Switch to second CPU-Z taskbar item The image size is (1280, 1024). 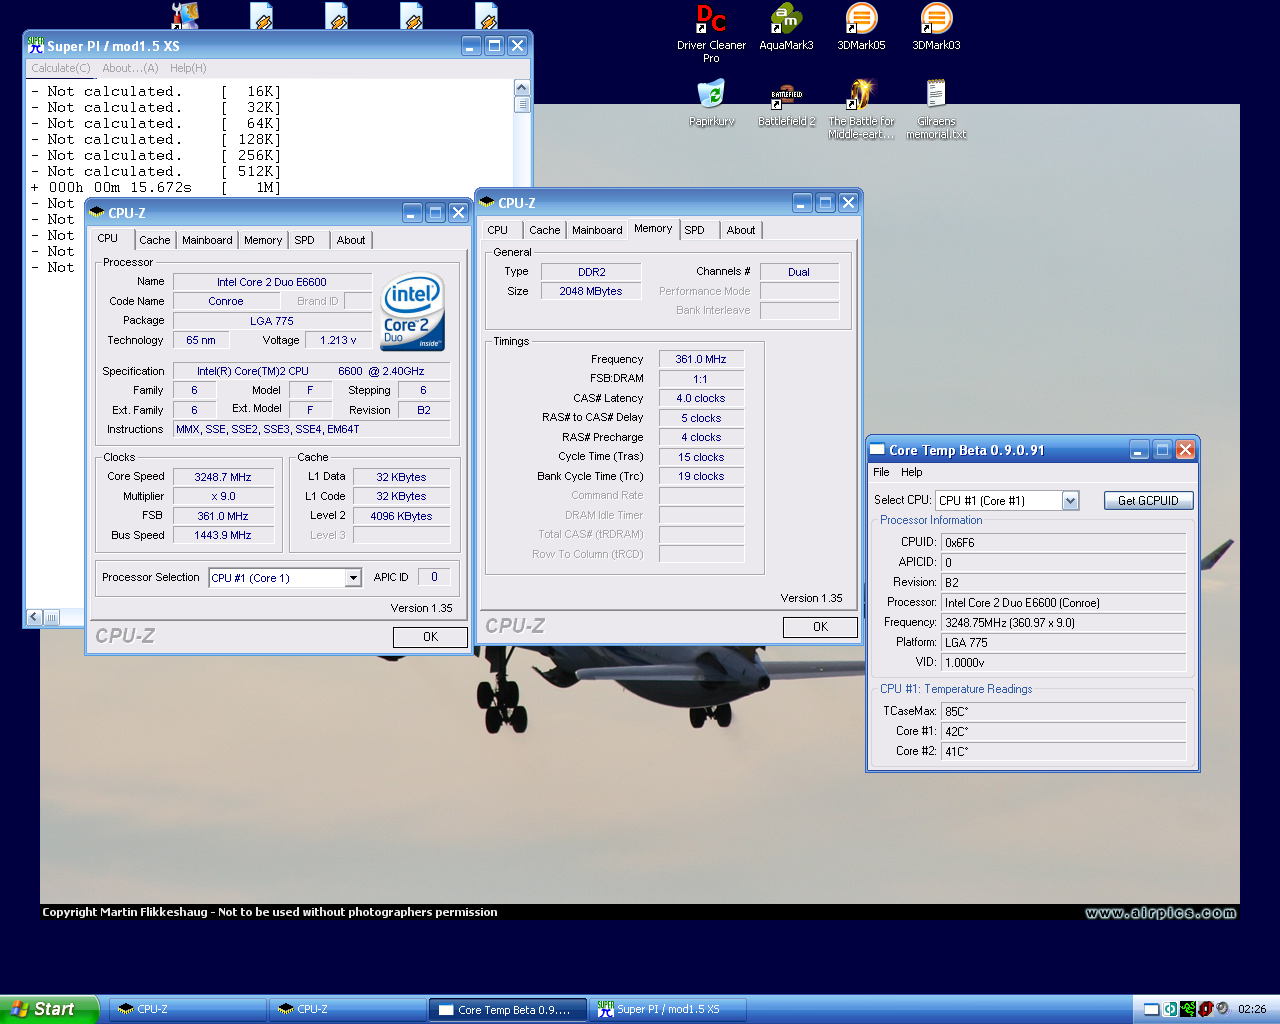347,1009
